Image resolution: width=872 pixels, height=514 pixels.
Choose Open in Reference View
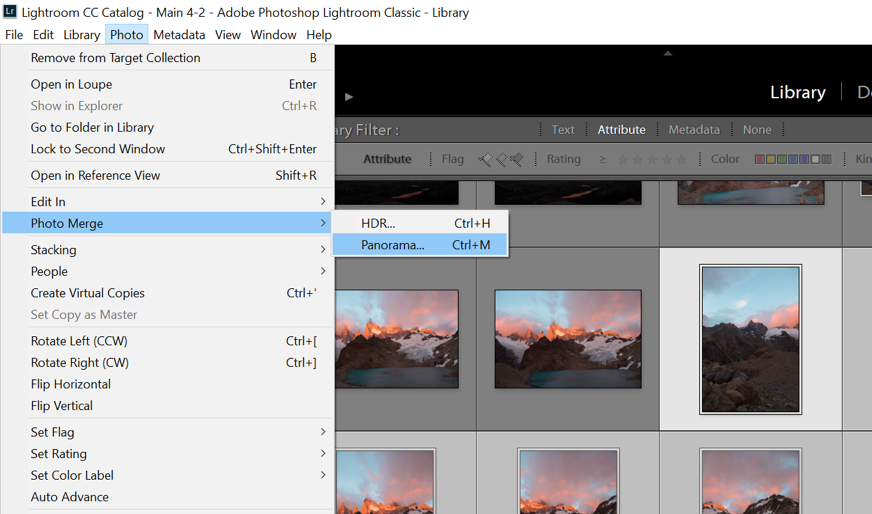[167, 176]
